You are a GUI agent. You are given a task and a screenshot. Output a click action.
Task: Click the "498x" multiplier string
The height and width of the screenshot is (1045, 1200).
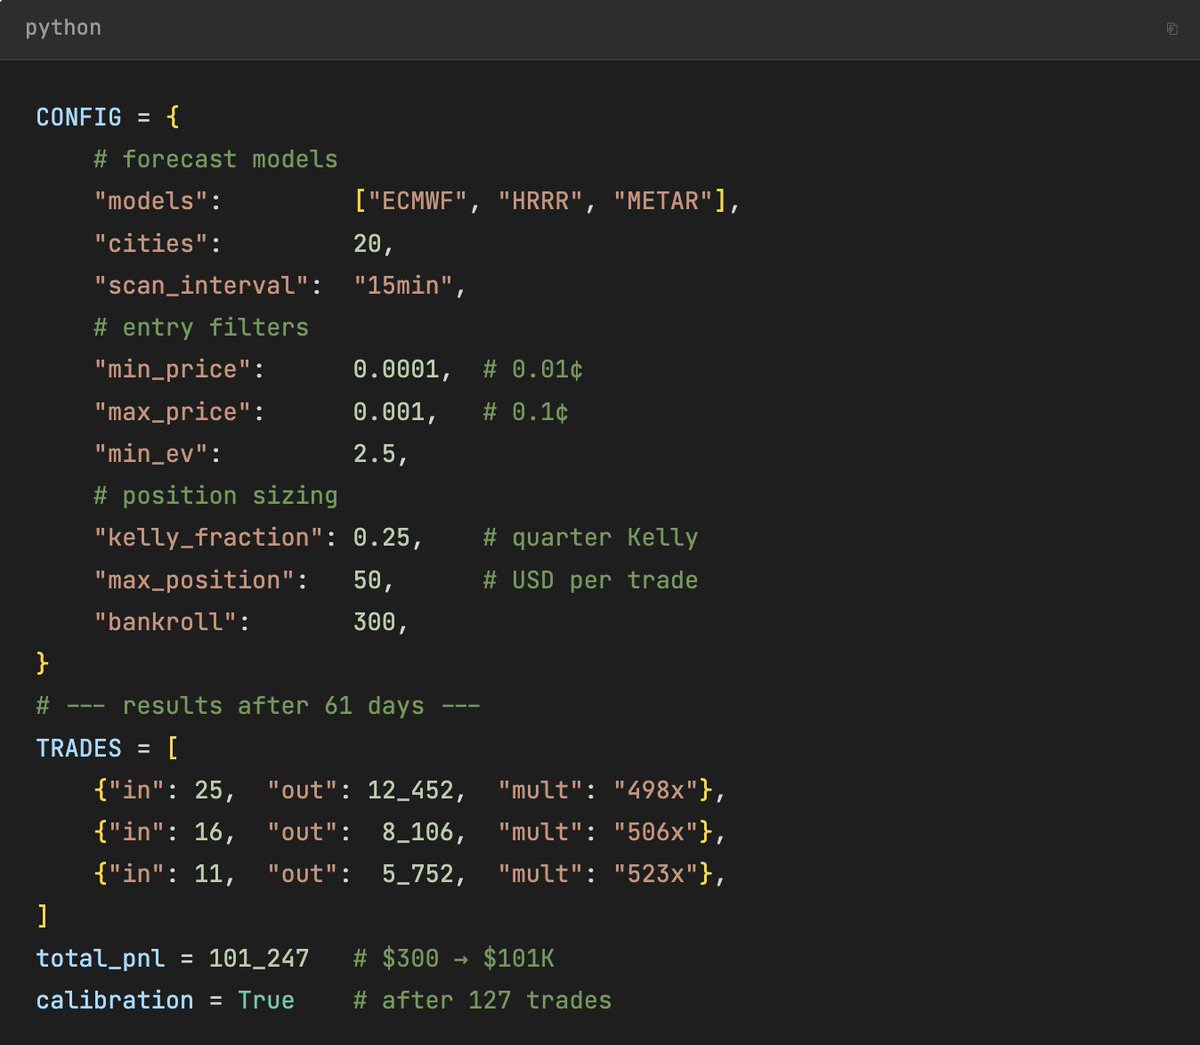[656, 790]
